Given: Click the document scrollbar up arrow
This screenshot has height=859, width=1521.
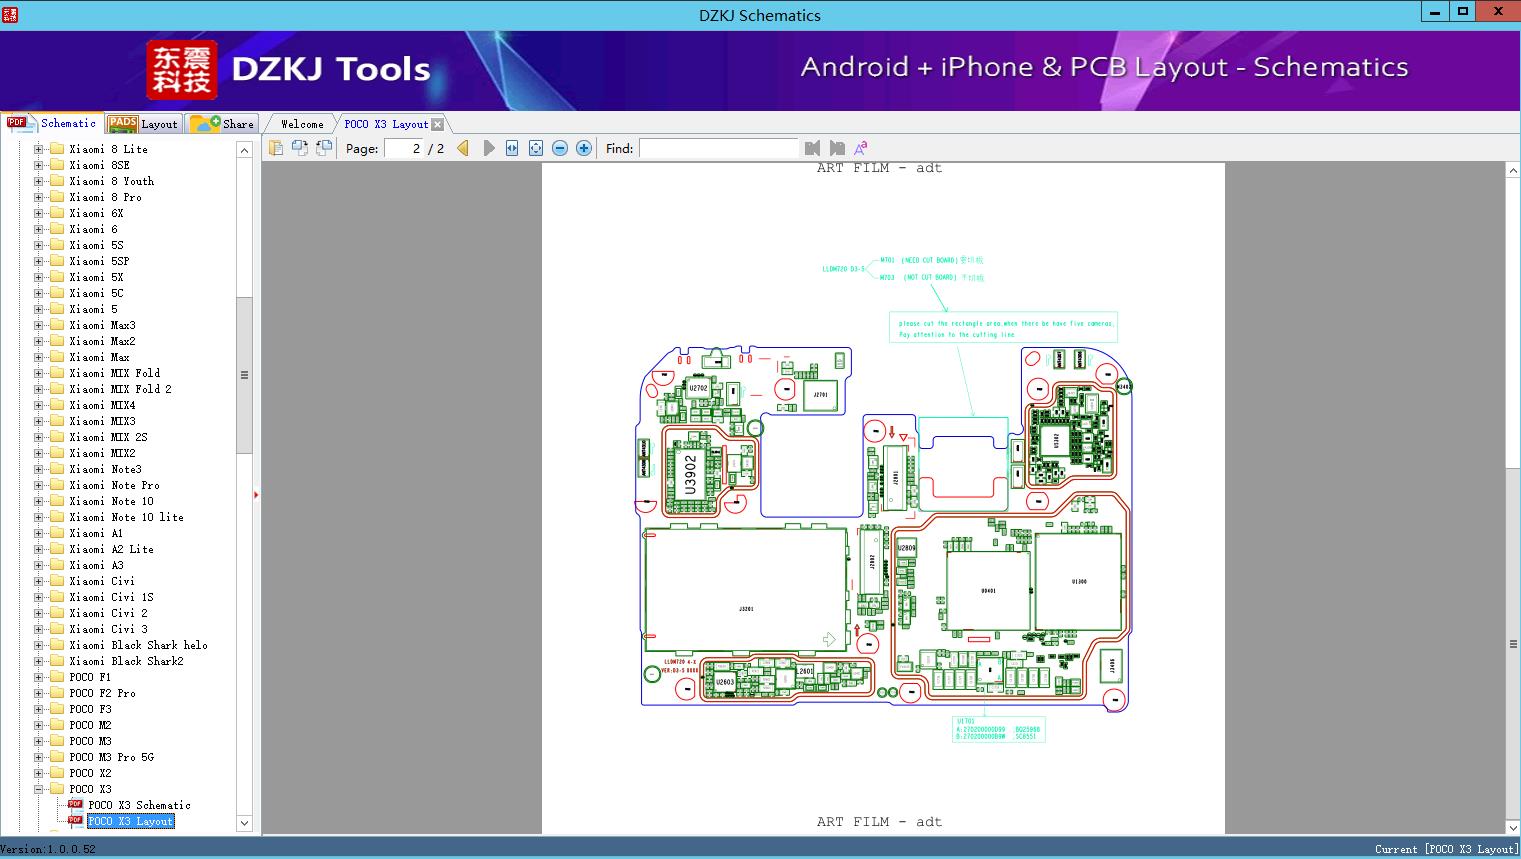Looking at the screenshot, I should tap(1513, 171).
